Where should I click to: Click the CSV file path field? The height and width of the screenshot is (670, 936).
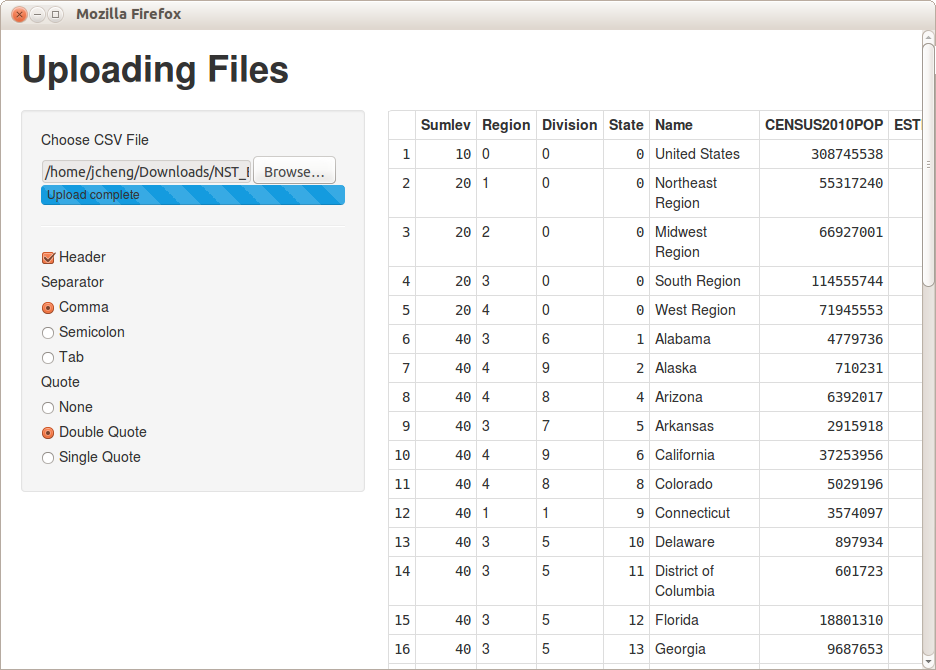tap(146, 171)
